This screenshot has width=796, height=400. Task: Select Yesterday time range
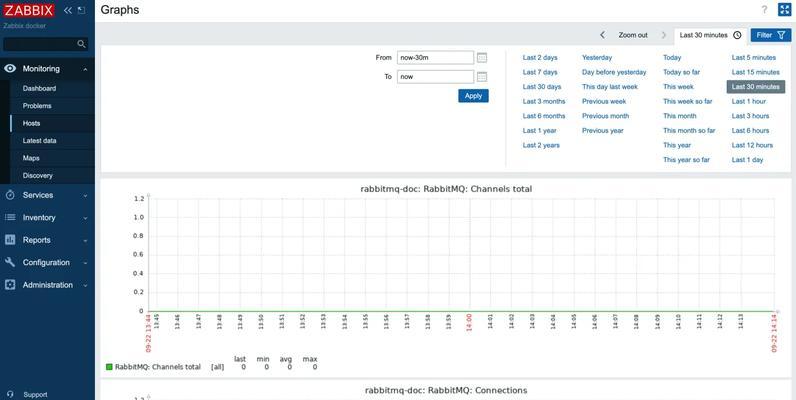[x=597, y=57]
